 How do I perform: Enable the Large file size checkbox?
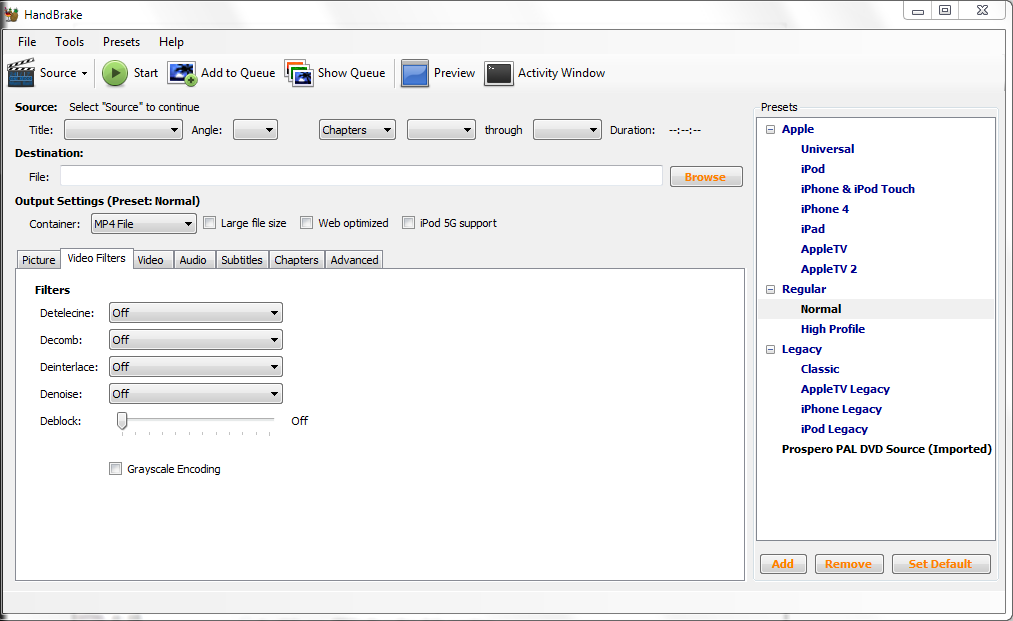(210, 223)
